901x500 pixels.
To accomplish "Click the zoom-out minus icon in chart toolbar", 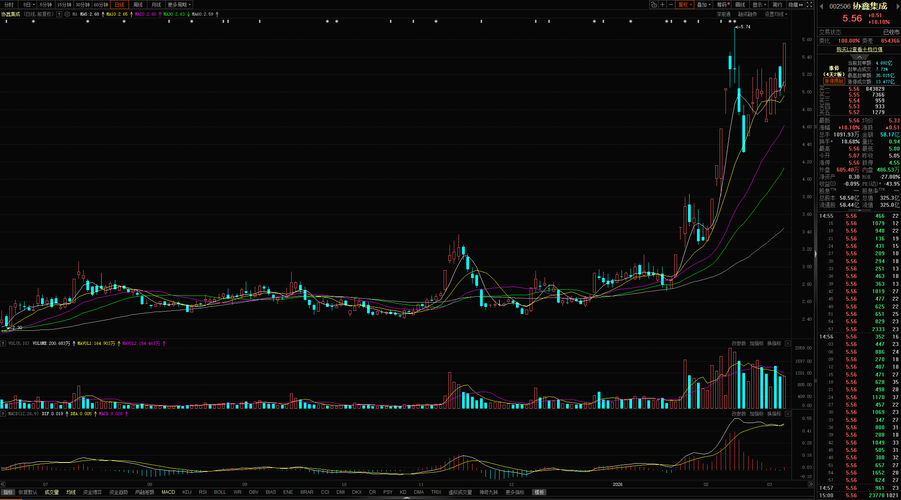I will click(671, 5).
